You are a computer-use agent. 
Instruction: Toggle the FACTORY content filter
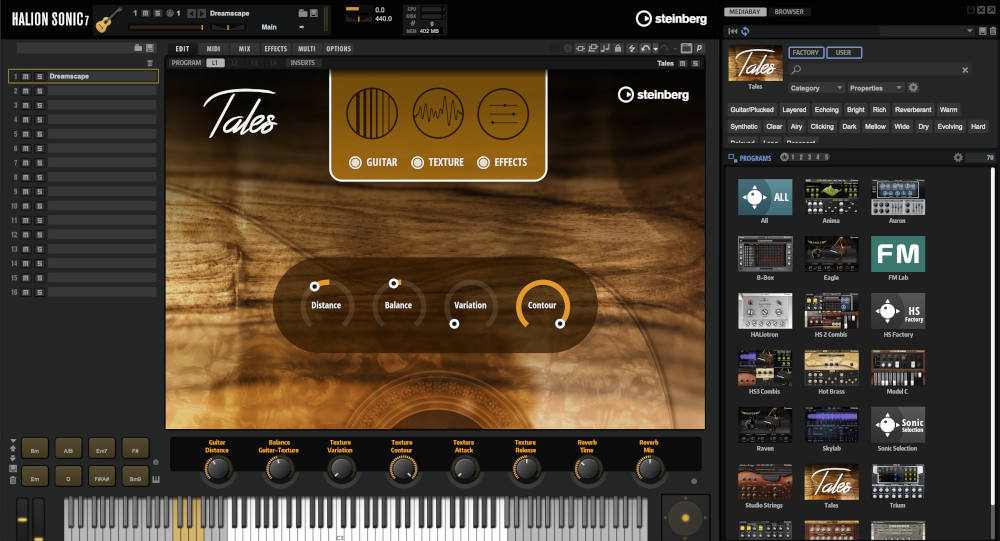pos(806,52)
